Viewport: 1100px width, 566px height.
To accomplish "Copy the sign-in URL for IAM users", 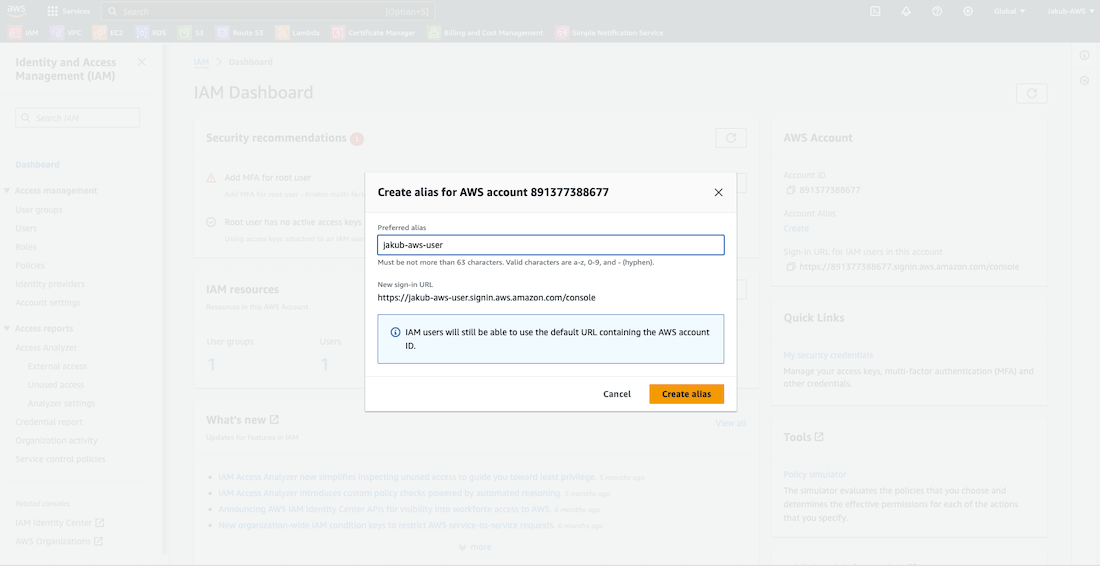I will (791, 267).
